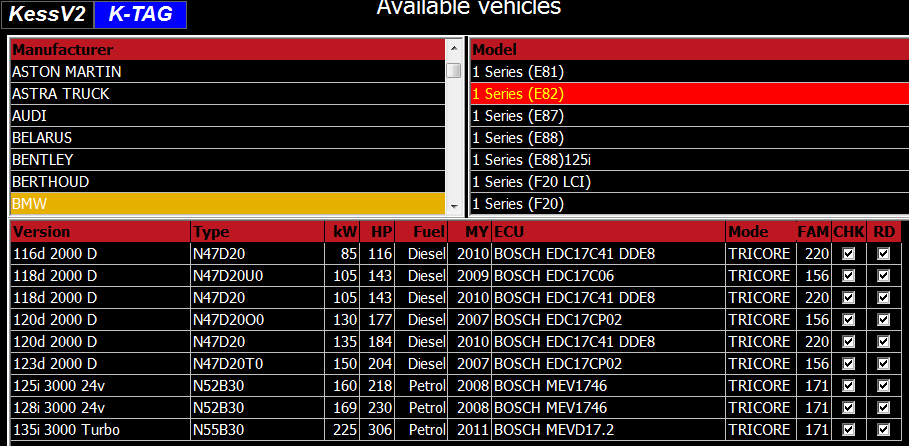Select version 128i 3000 24v
The height and width of the screenshot is (446, 909).
100,408
